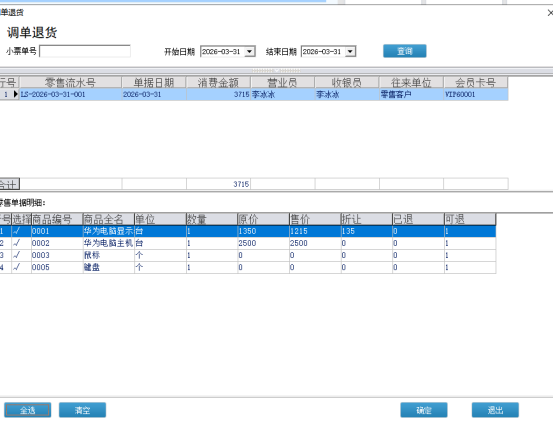This screenshot has width=553, height=423.
Task: Focus the 小票单号 input field
Action: (x=85, y=51)
